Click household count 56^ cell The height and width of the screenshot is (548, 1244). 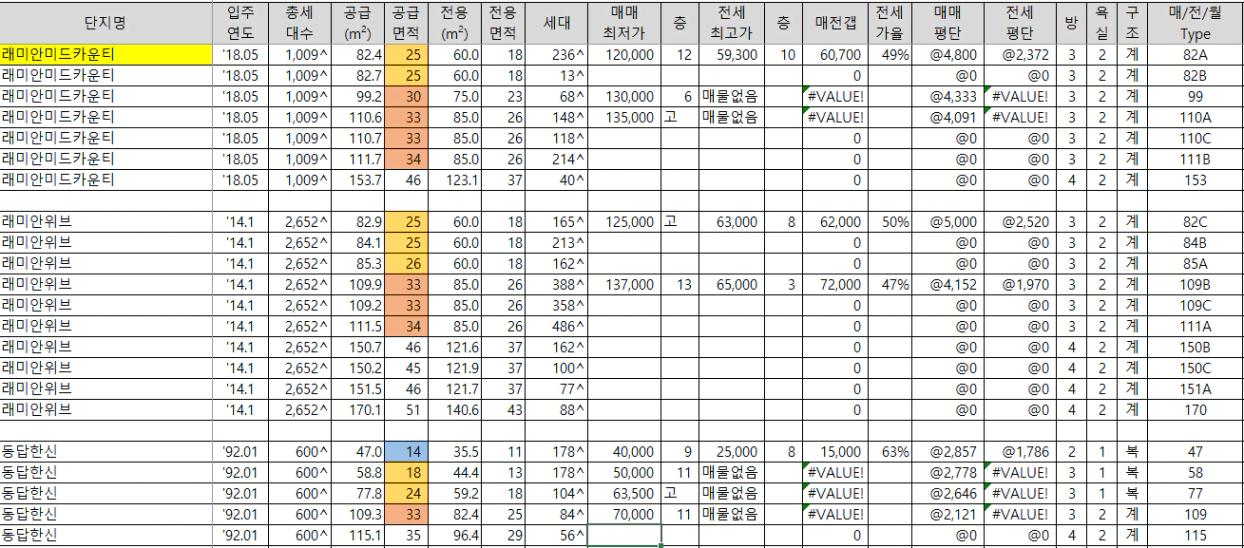(555, 536)
